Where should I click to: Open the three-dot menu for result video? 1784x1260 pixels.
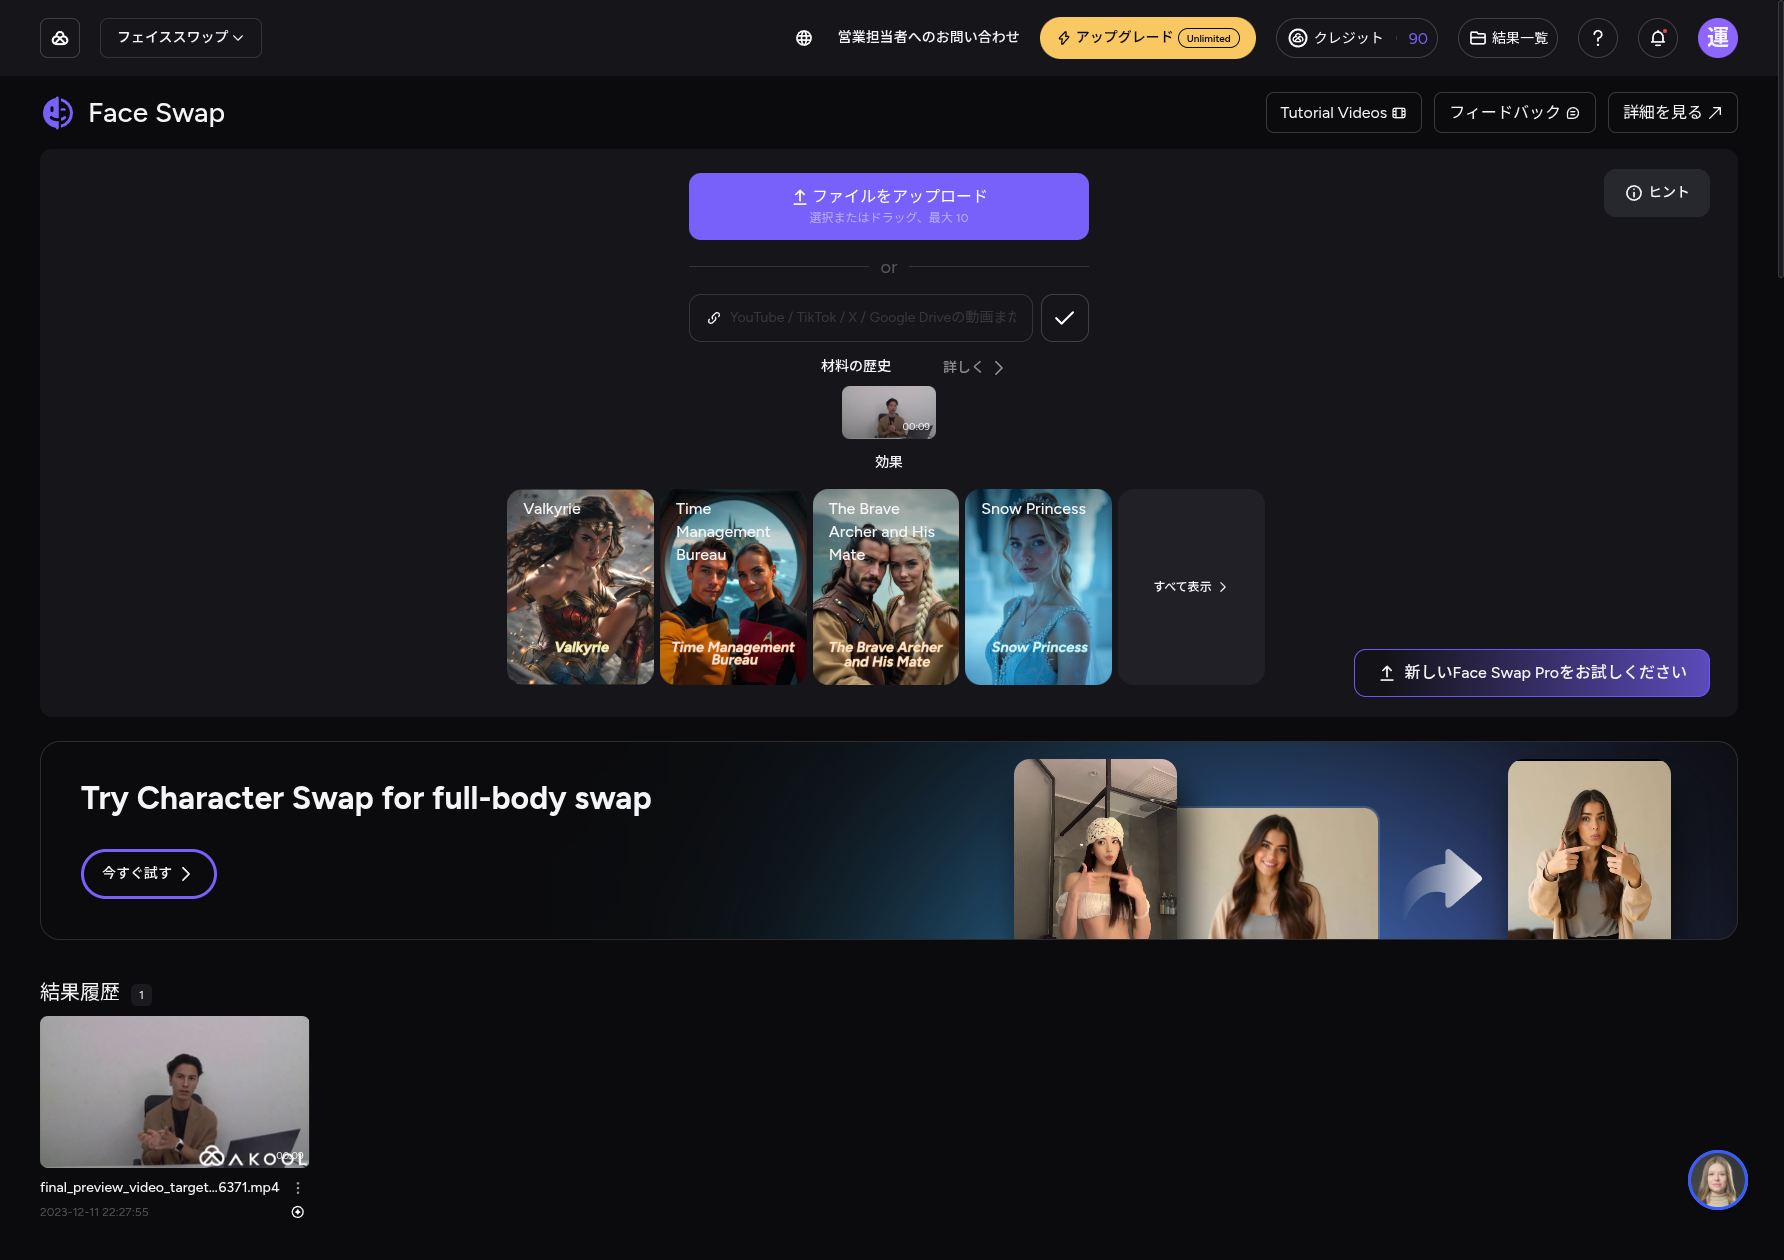click(x=297, y=1188)
